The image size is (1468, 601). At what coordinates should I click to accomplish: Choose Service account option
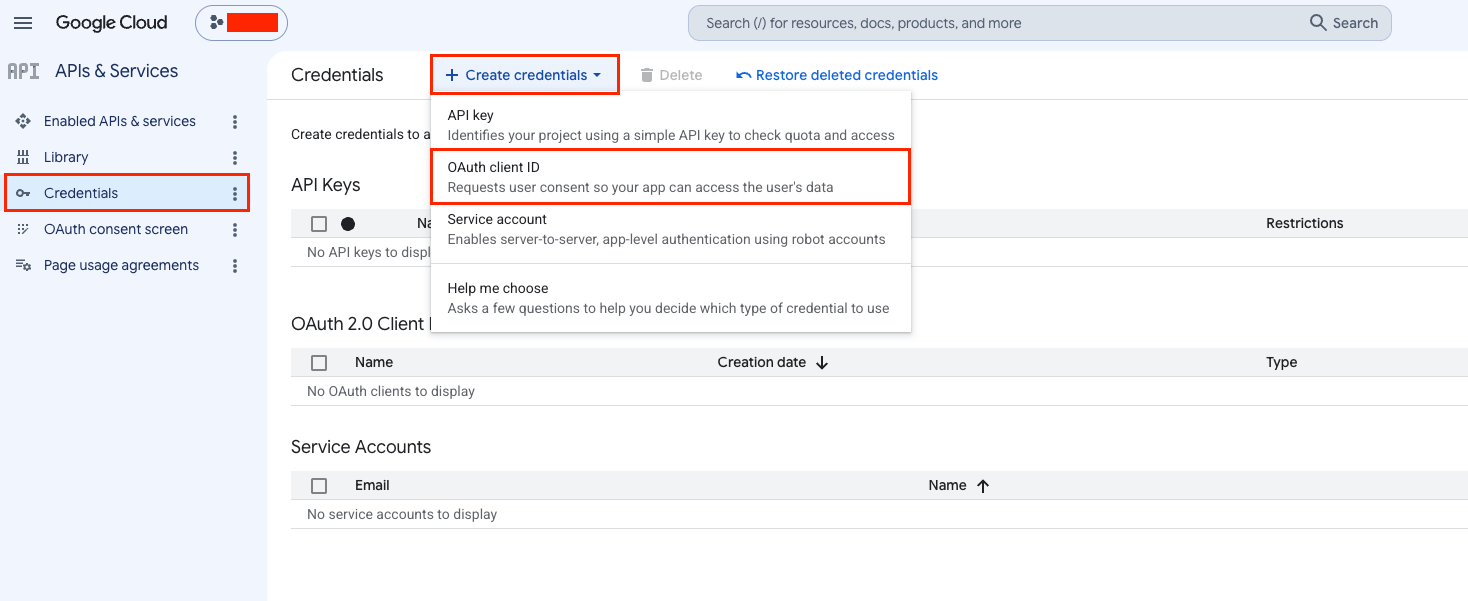671,229
